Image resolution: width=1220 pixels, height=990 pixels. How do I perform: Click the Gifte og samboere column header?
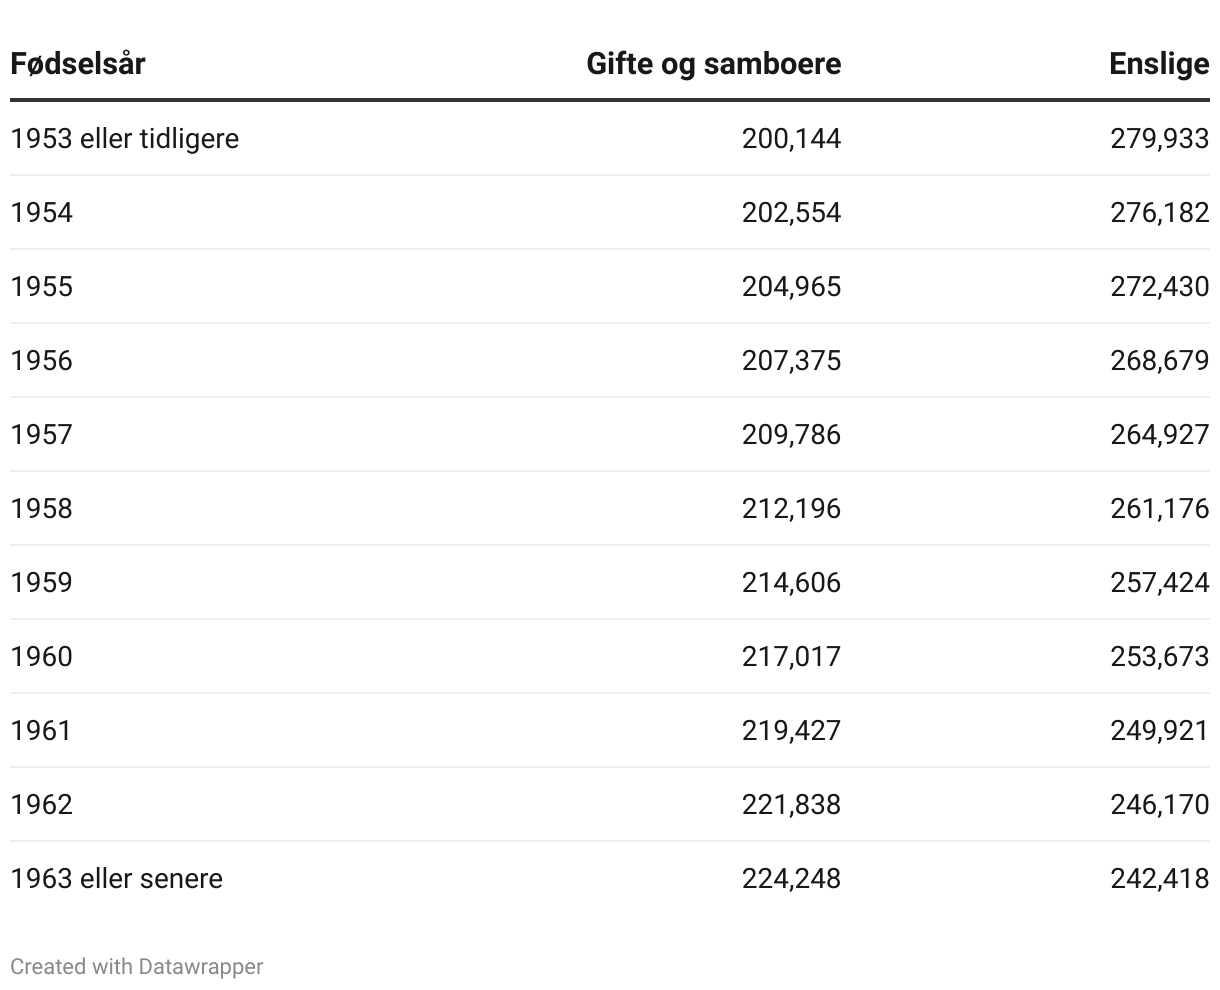tap(714, 64)
